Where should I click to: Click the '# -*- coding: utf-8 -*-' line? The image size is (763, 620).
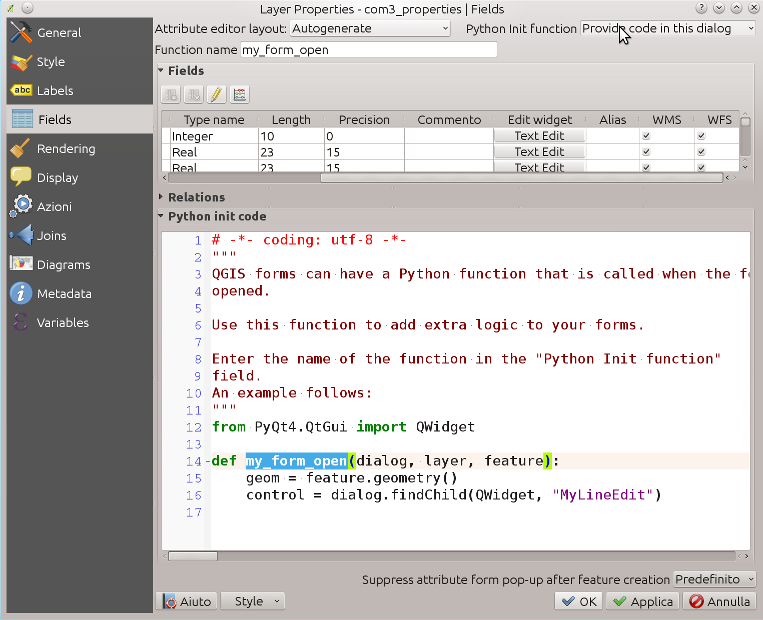click(x=309, y=240)
